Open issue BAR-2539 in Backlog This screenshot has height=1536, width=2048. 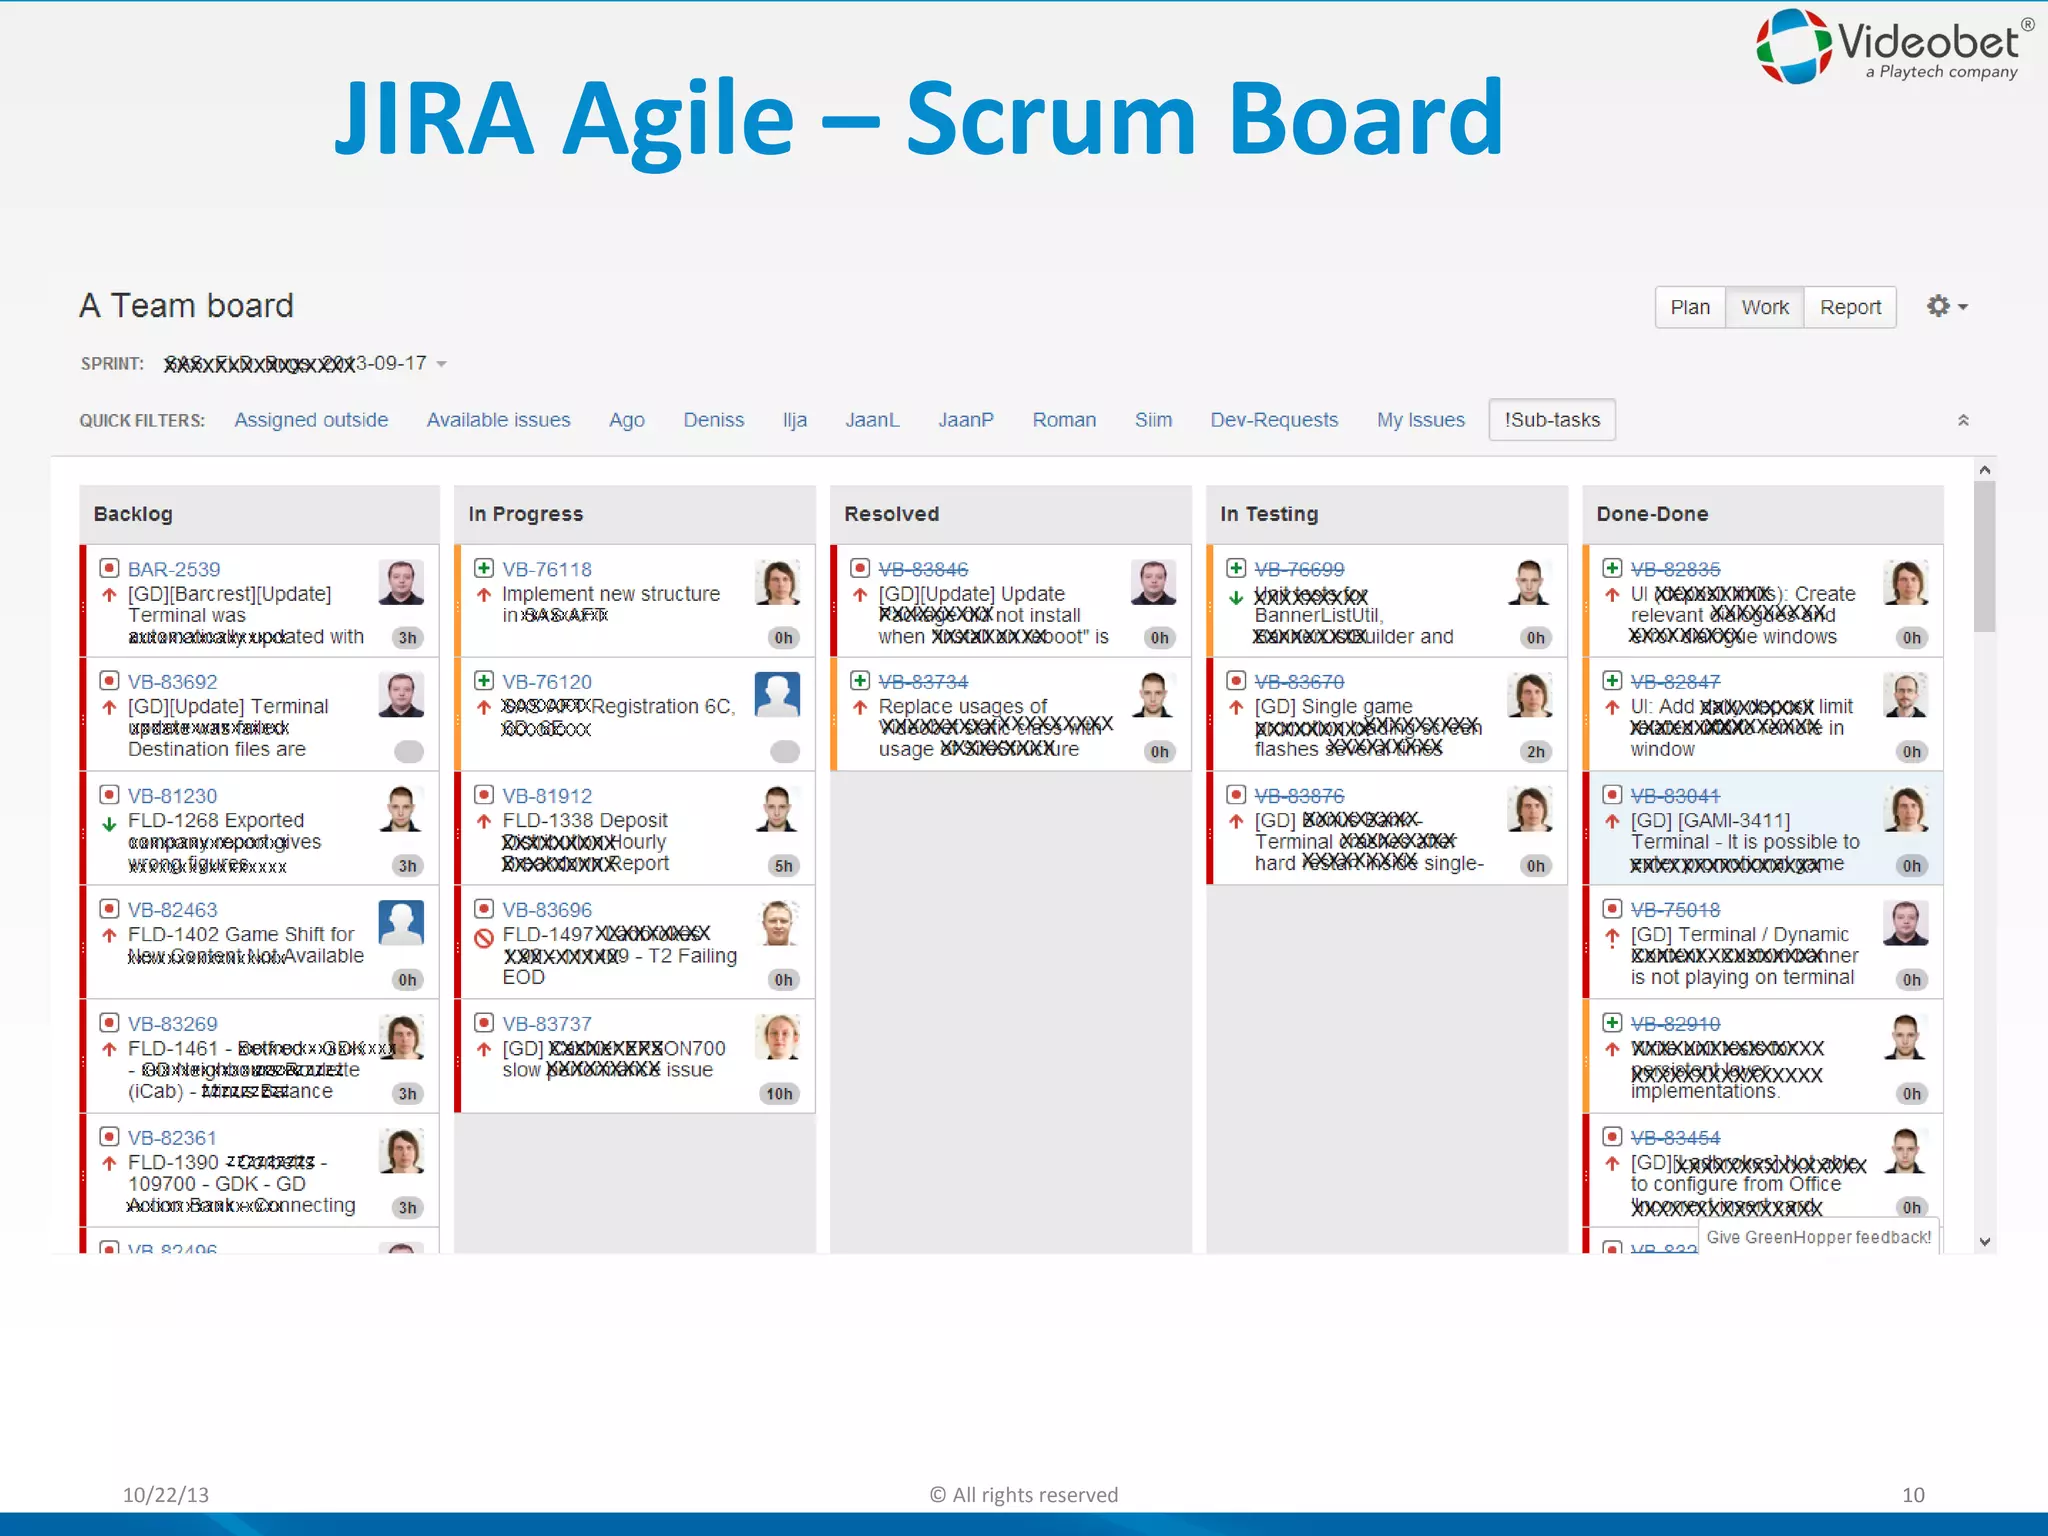pyautogui.click(x=174, y=569)
